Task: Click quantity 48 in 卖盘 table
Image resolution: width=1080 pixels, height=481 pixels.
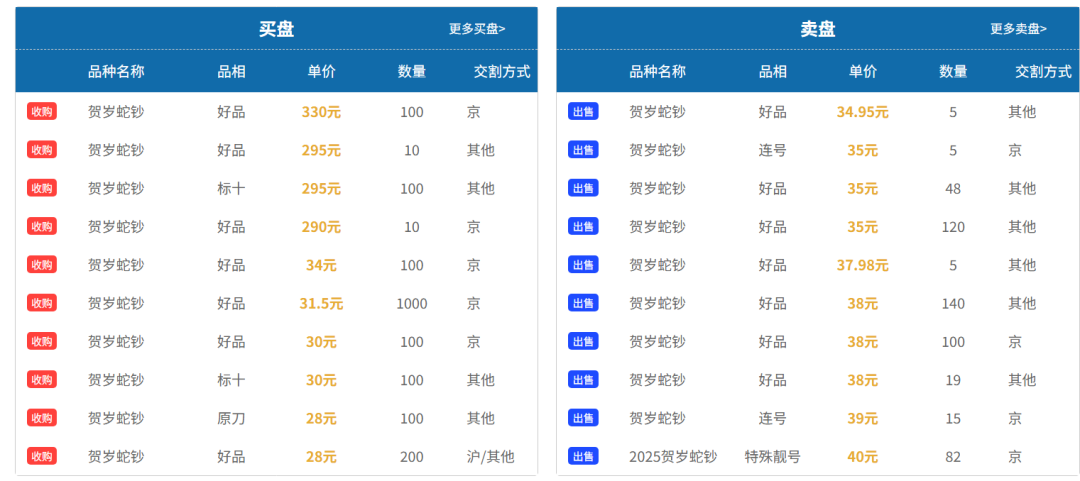Action: coord(953,188)
